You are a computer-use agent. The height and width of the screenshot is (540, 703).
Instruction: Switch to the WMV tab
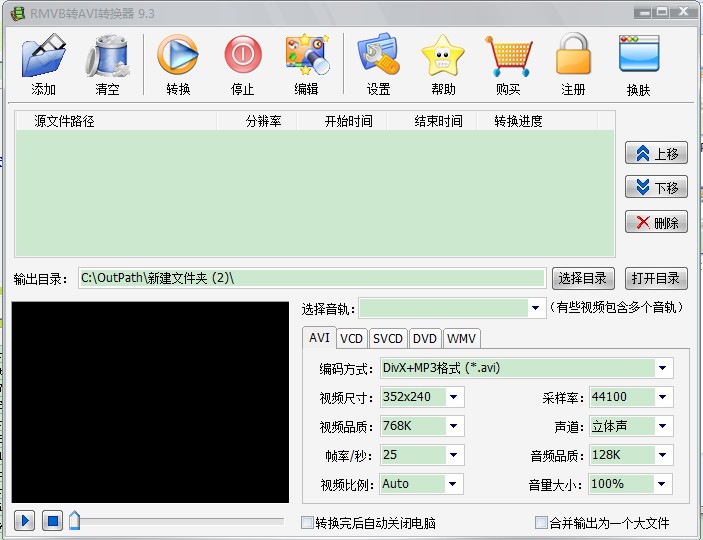coord(461,338)
